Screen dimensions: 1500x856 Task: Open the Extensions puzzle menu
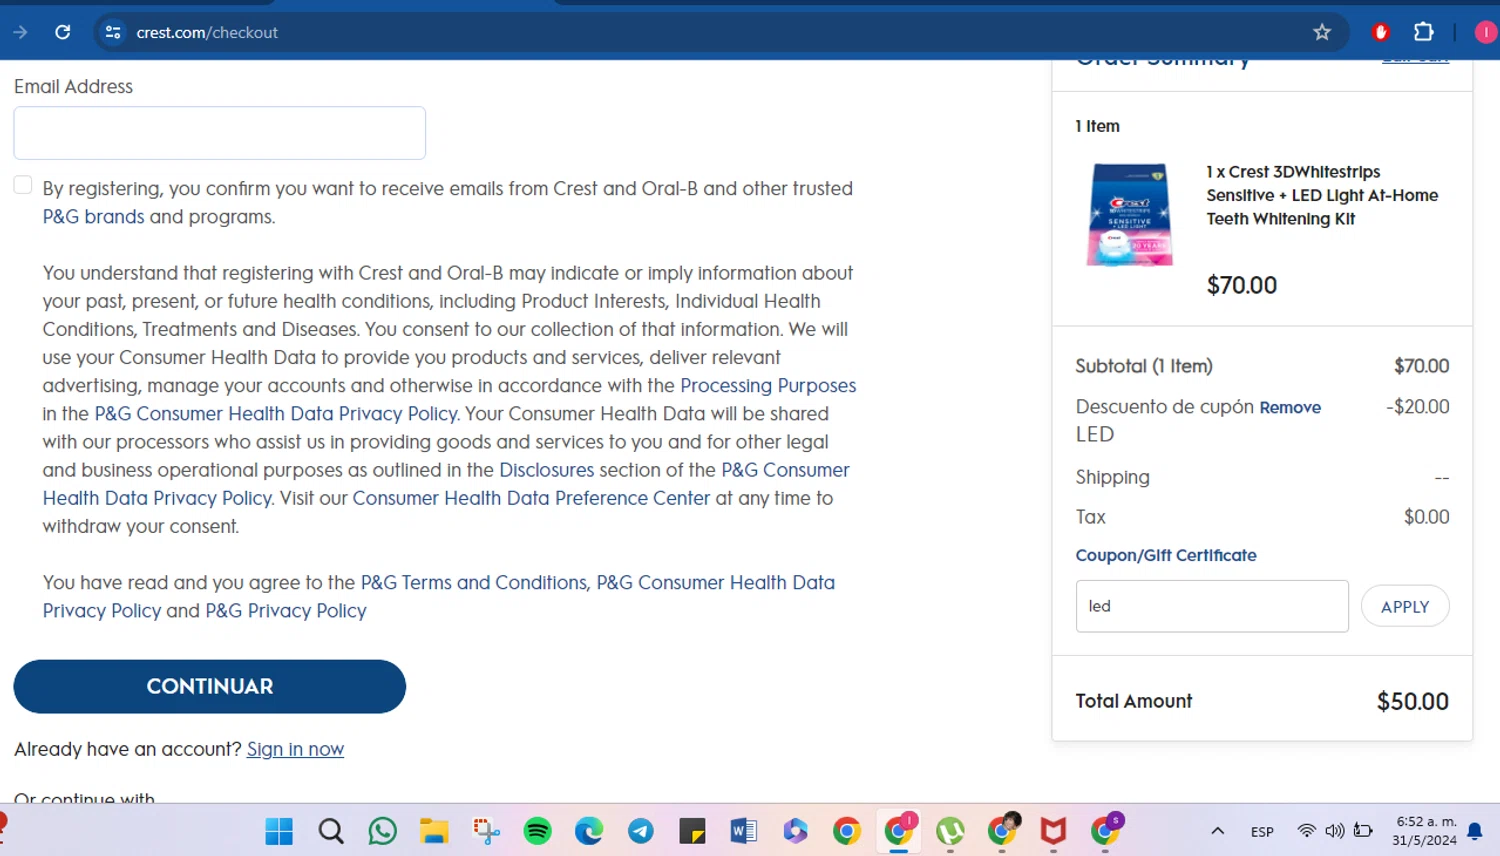[1424, 32]
